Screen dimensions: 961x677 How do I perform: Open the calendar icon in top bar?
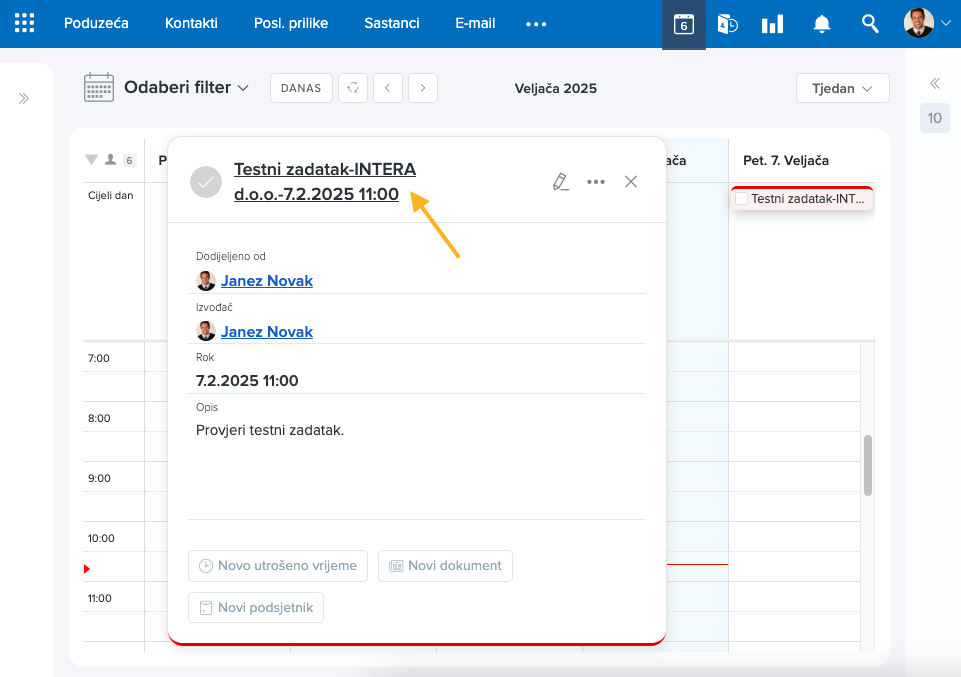tap(684, 24)
